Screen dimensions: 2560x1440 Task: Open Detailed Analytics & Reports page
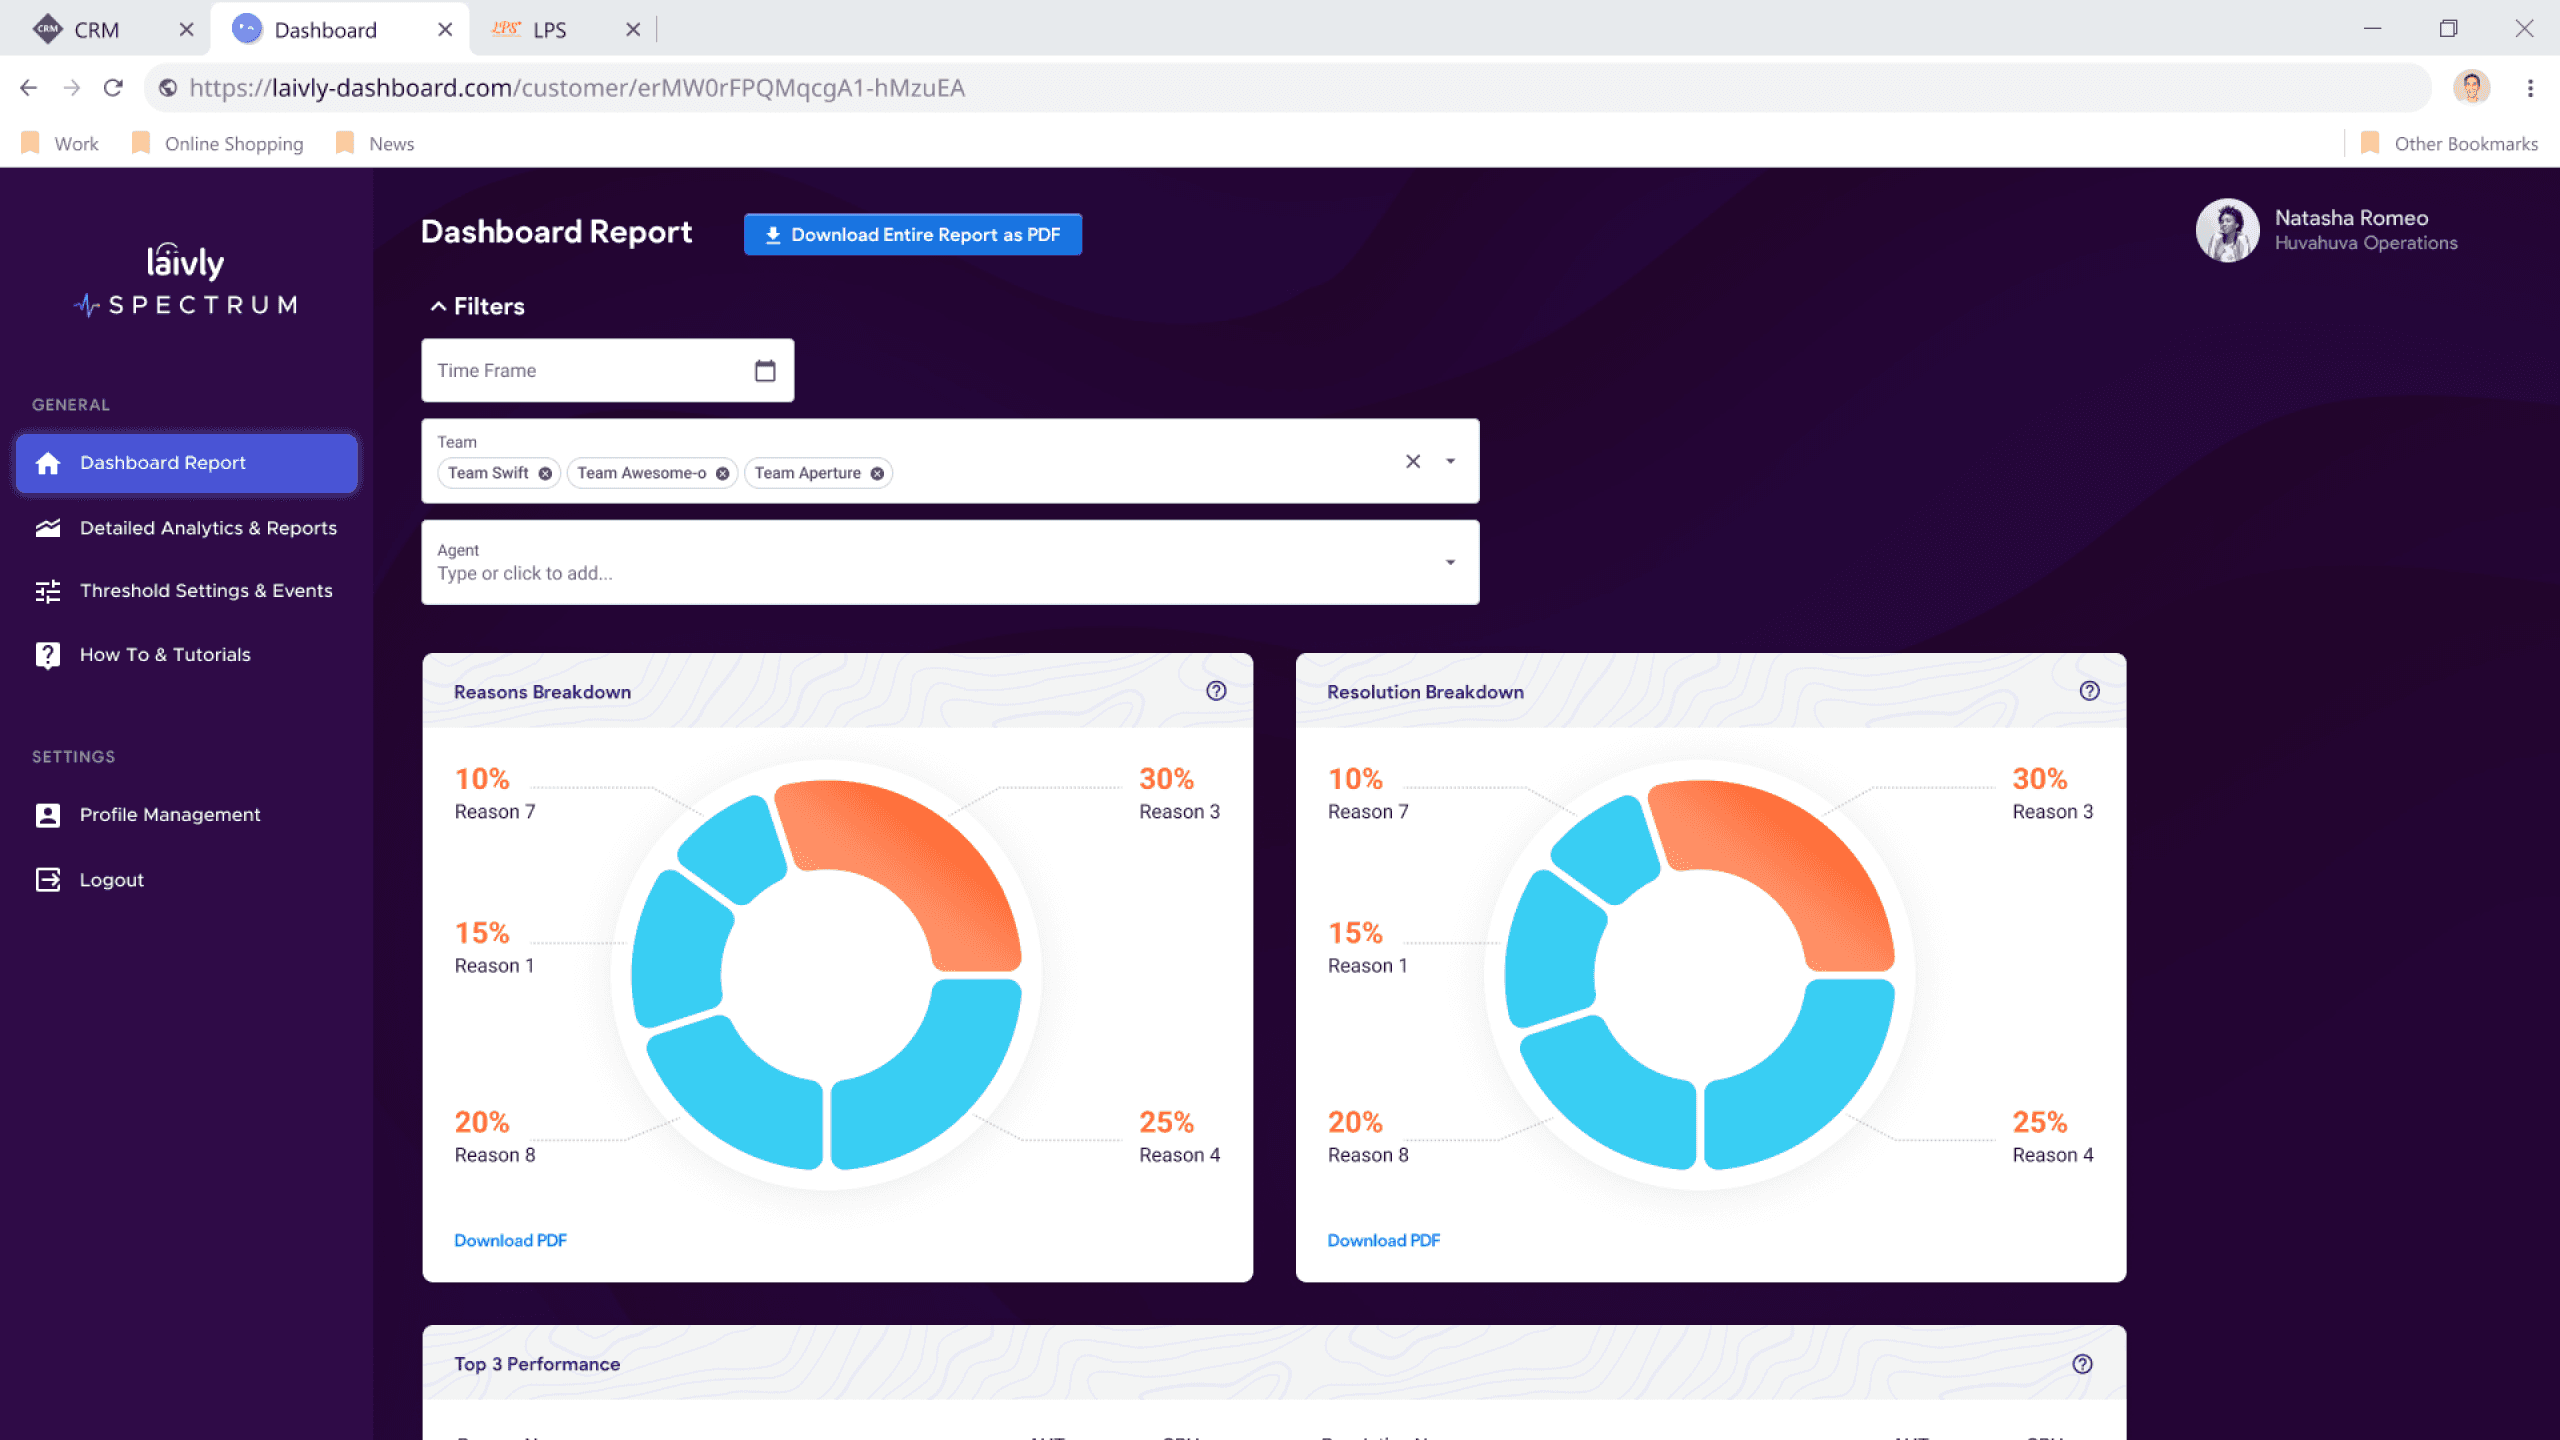coord(208,528)
